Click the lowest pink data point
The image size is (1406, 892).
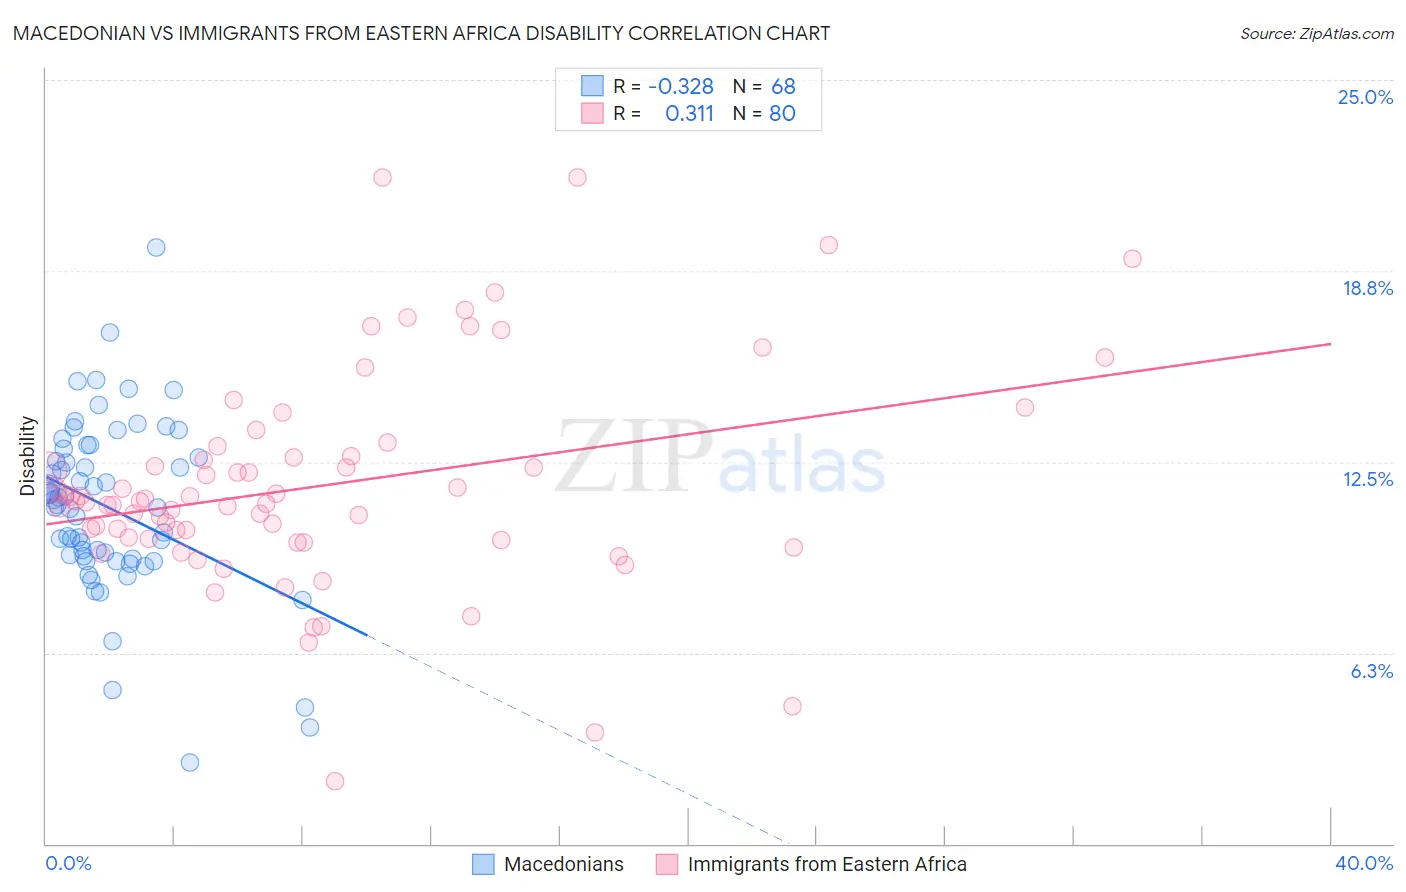point(335,781)
